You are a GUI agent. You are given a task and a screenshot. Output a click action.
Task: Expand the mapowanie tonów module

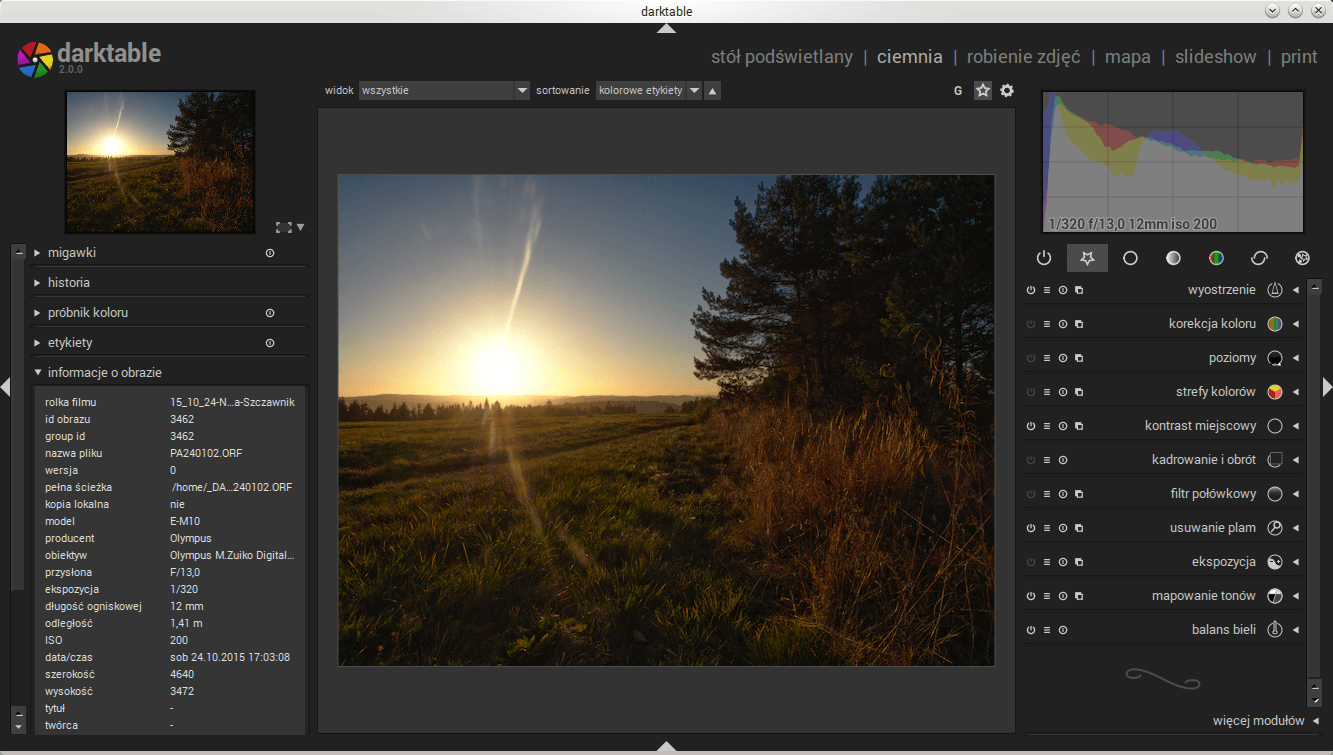point(1203,596)
